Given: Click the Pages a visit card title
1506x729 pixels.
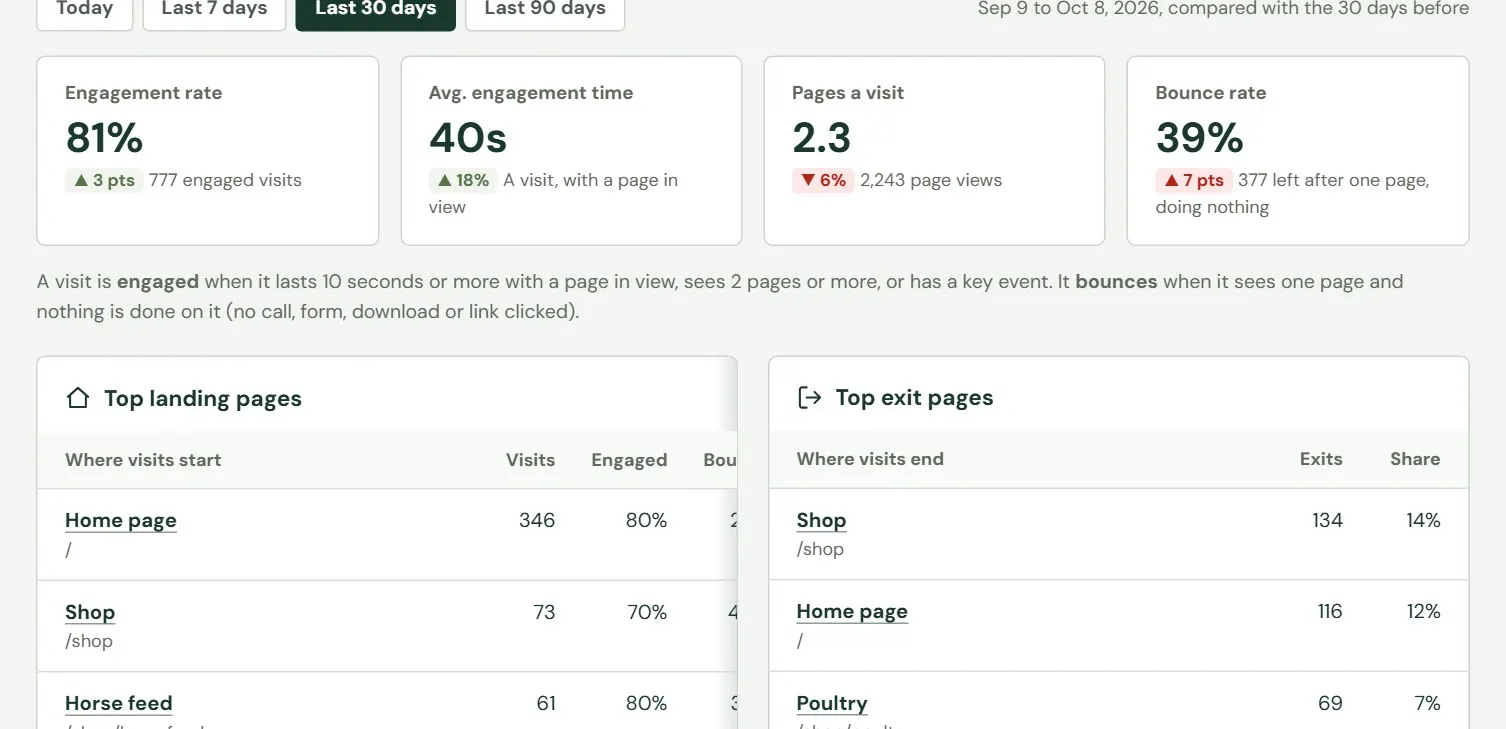Looking at the screenshot, I should tap(848, 93).
